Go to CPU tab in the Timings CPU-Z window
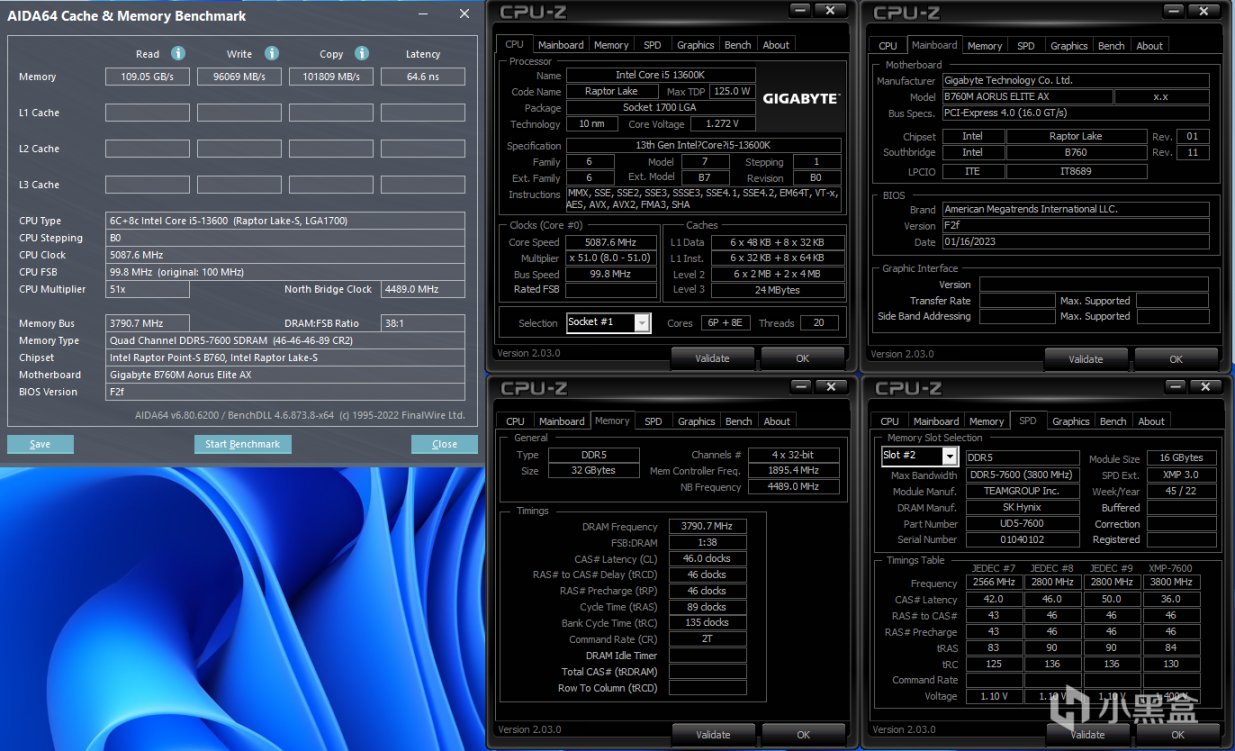Viewport: 1235px width, 751px height. pyautogui.click(x=515, y=421)
